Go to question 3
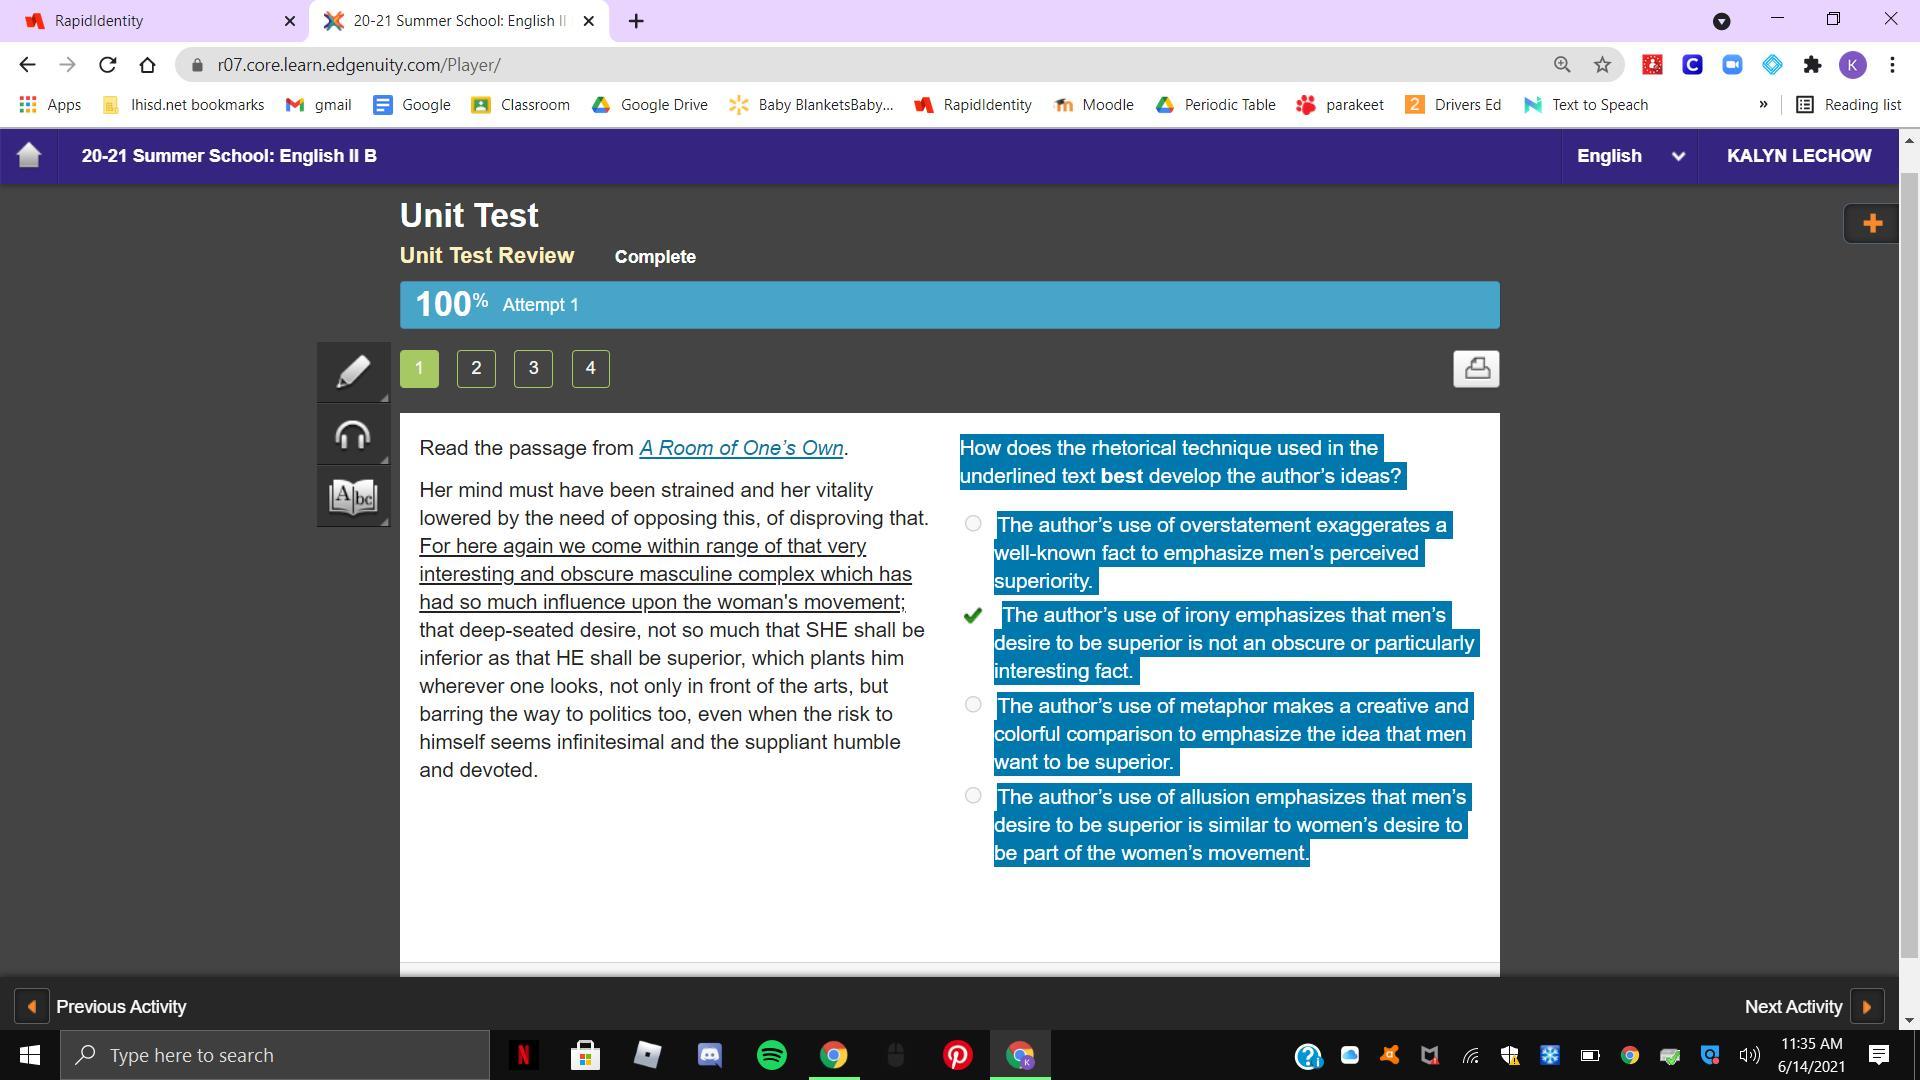The image size is (1920, 1080). [x=533, y=368]
